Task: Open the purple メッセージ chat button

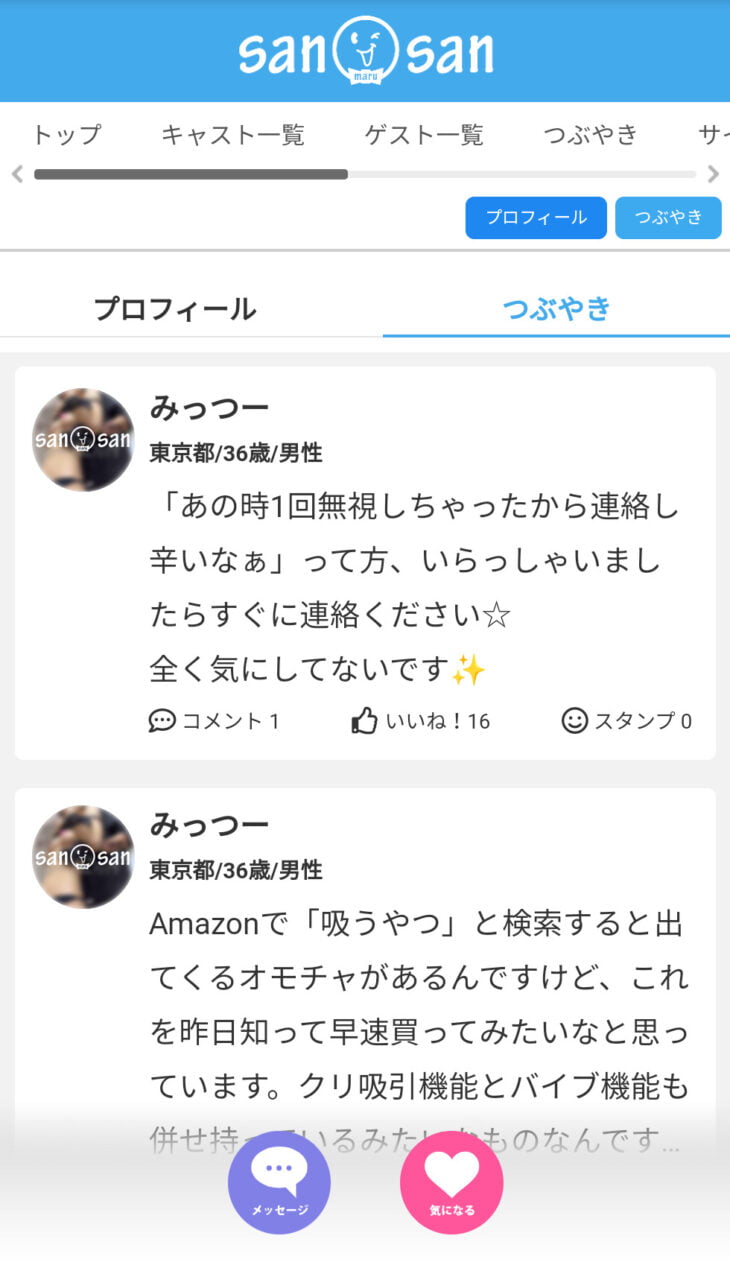Action: click(279, 1182)
